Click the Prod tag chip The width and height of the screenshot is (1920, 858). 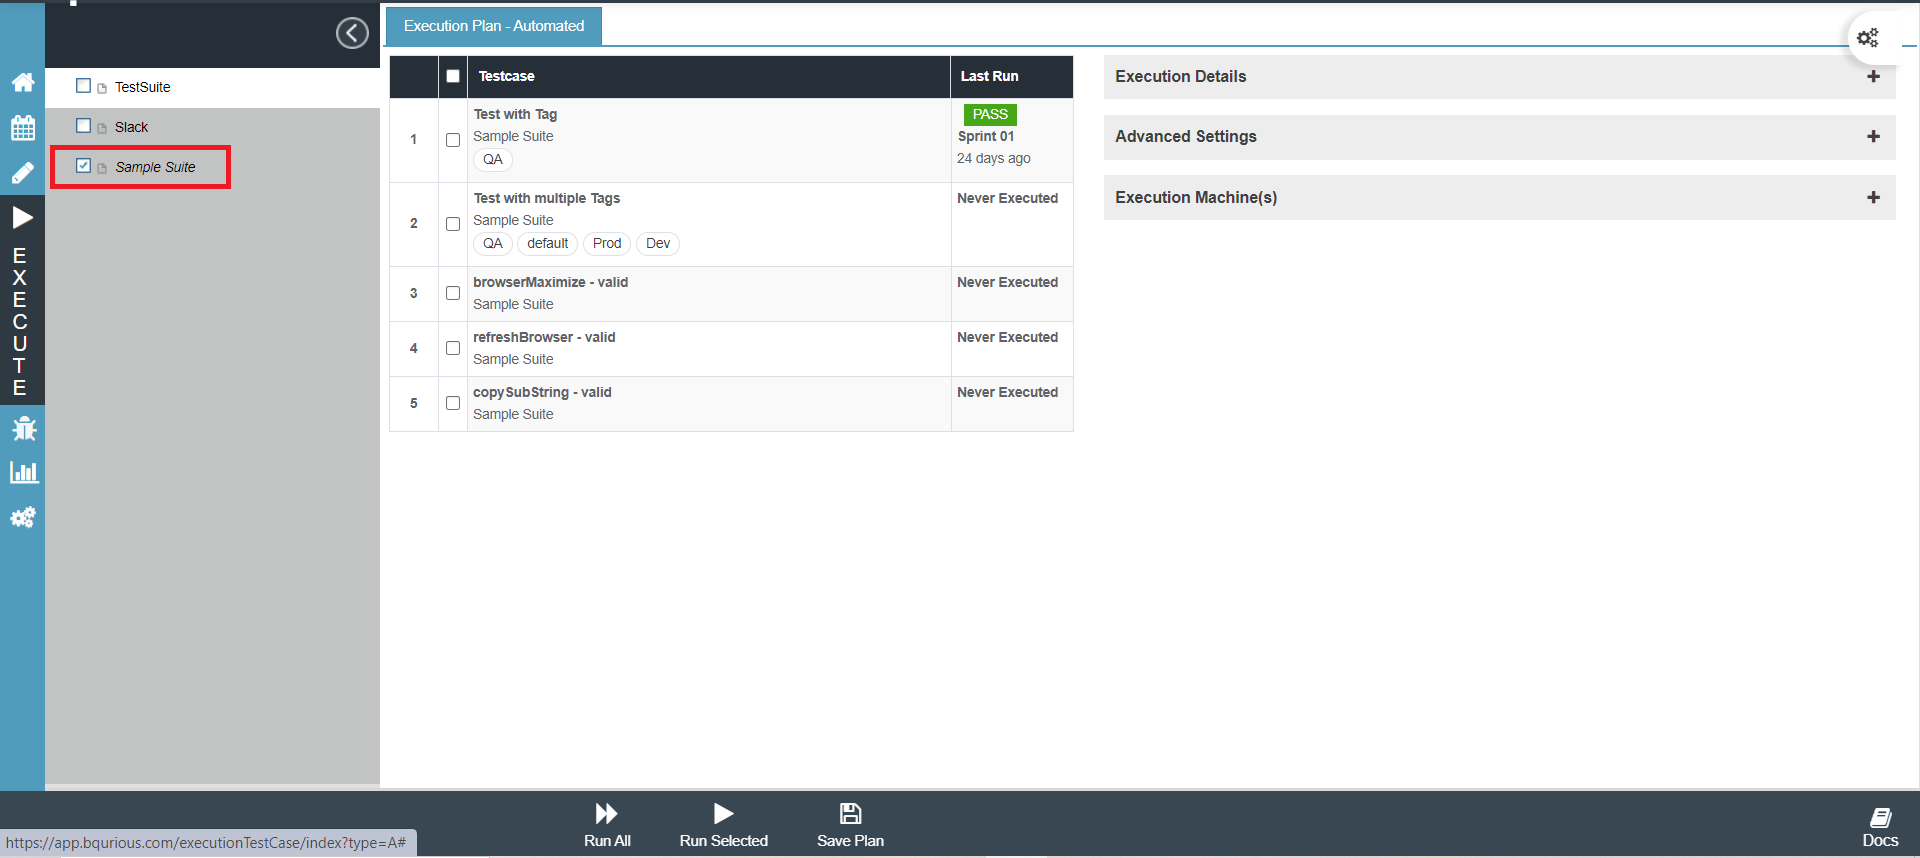[607, 244]
